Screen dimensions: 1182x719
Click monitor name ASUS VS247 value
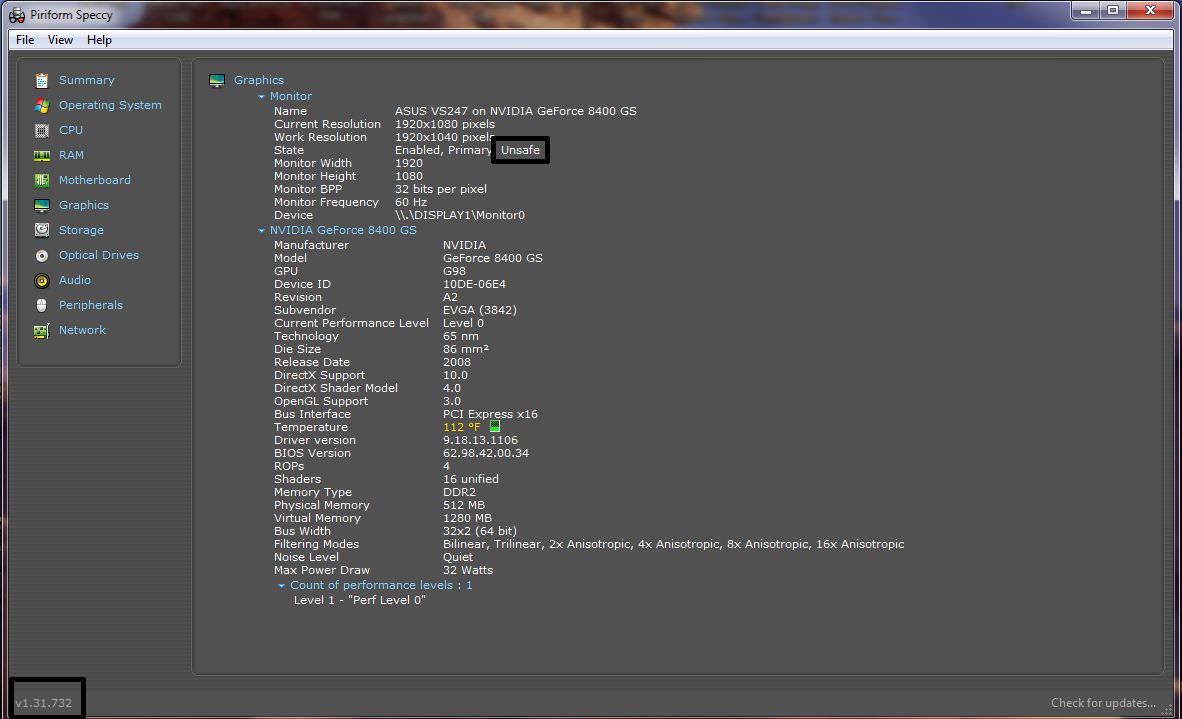point(516,111)
